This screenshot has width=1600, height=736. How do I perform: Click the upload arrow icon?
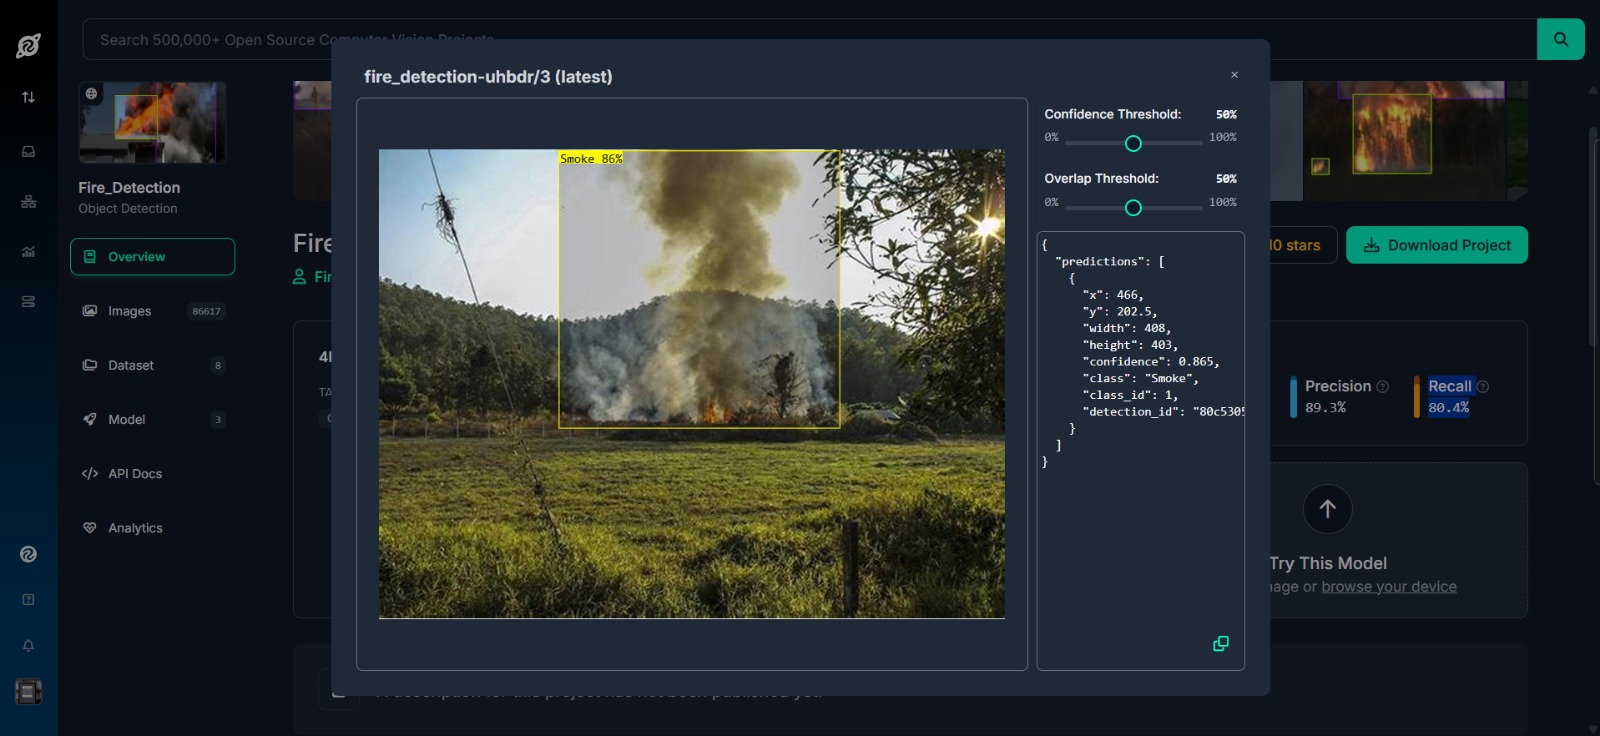1327,509
